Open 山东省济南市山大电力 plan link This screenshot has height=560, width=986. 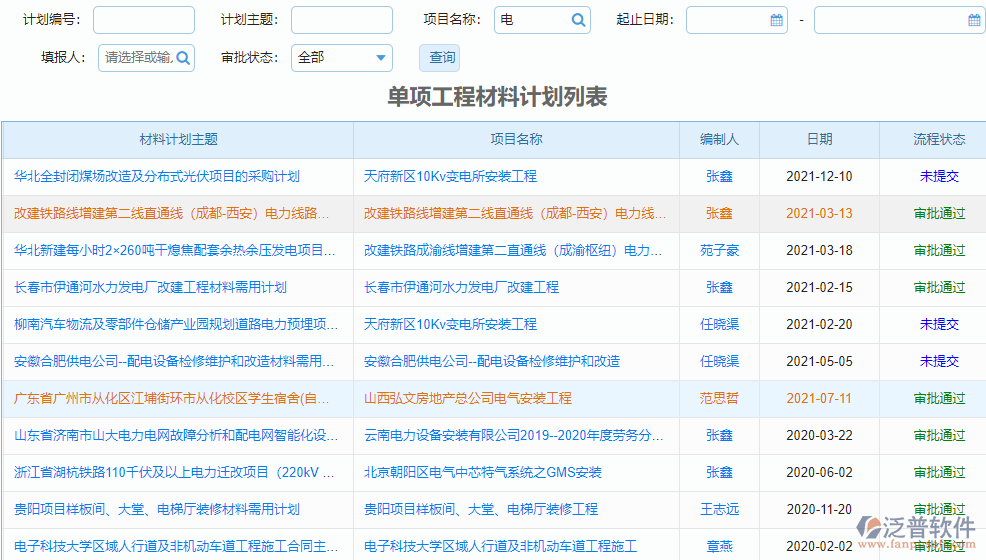click(175, 436)
